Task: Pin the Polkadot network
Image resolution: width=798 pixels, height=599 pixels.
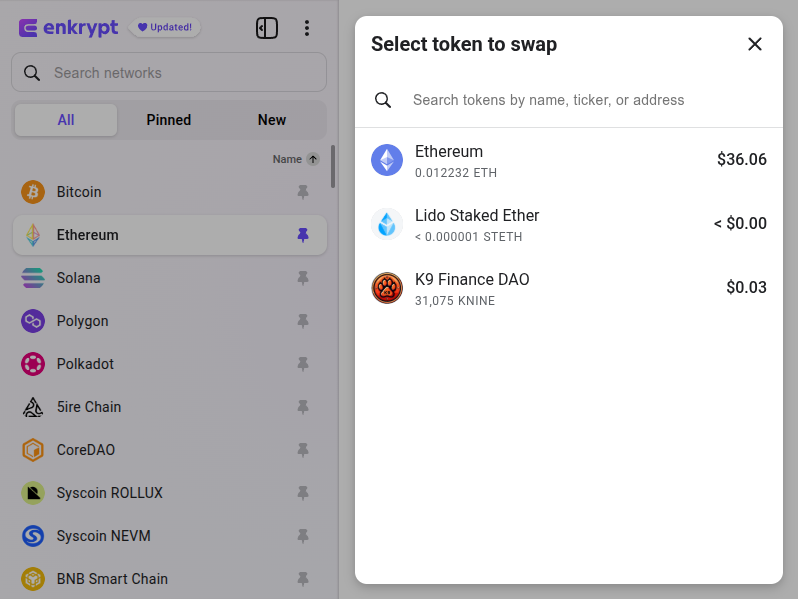Action: (x=303, y=364)
